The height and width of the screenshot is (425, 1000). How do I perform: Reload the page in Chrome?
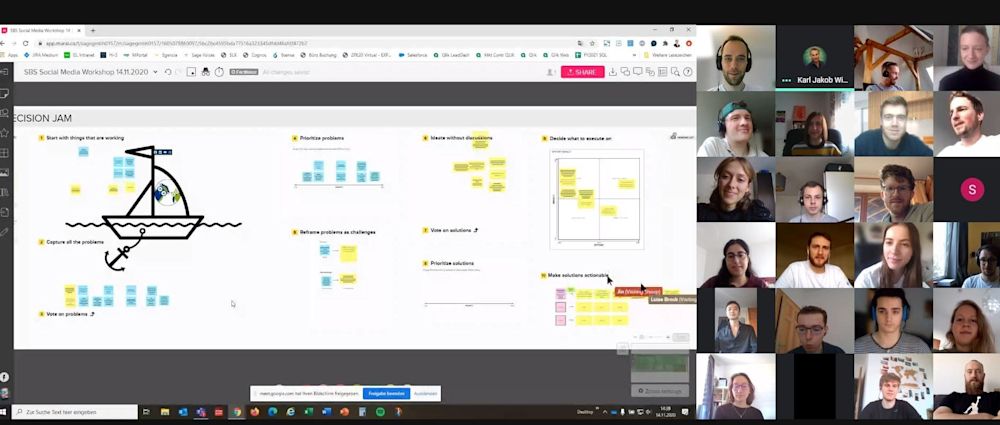(x=26, y=43)
